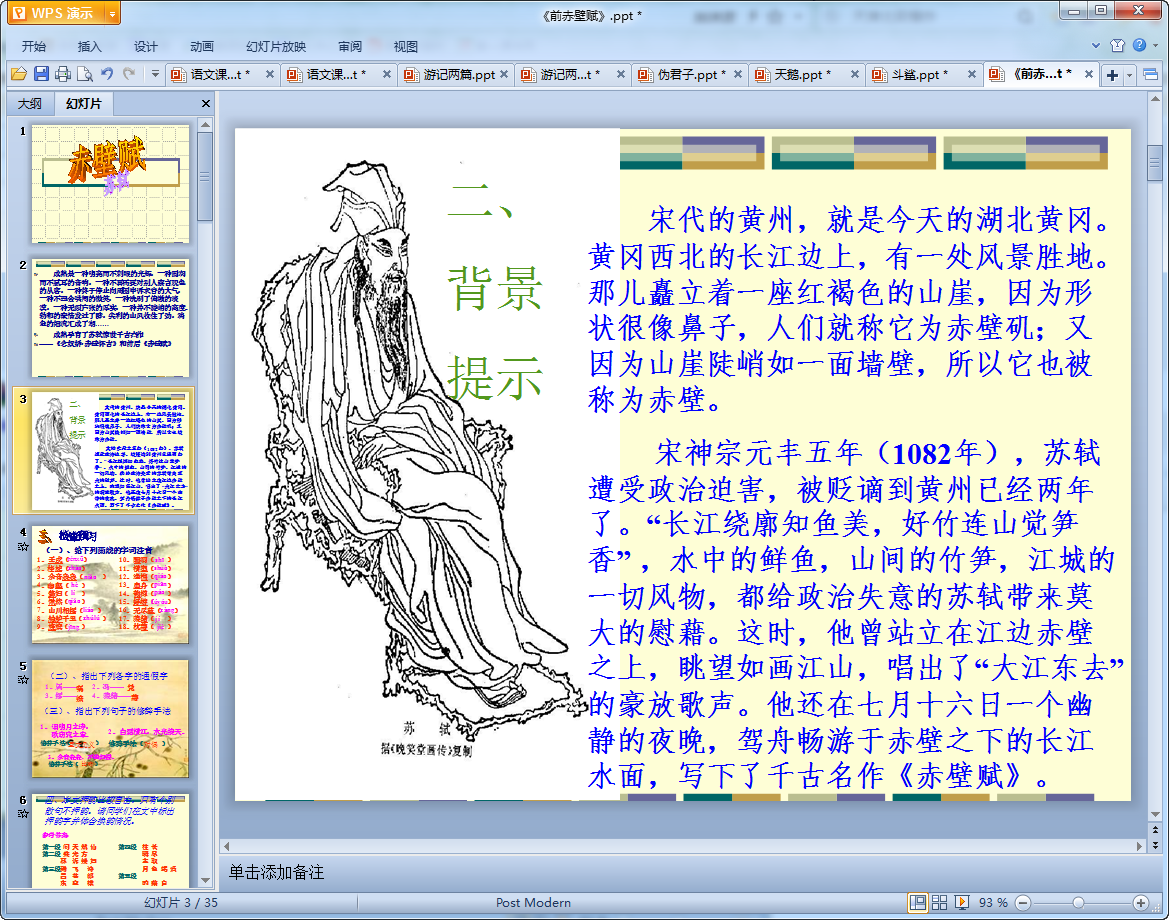The image size is (1169, 920).
Task: Click the Save floppy disk icon
Action: click(41, 74)
